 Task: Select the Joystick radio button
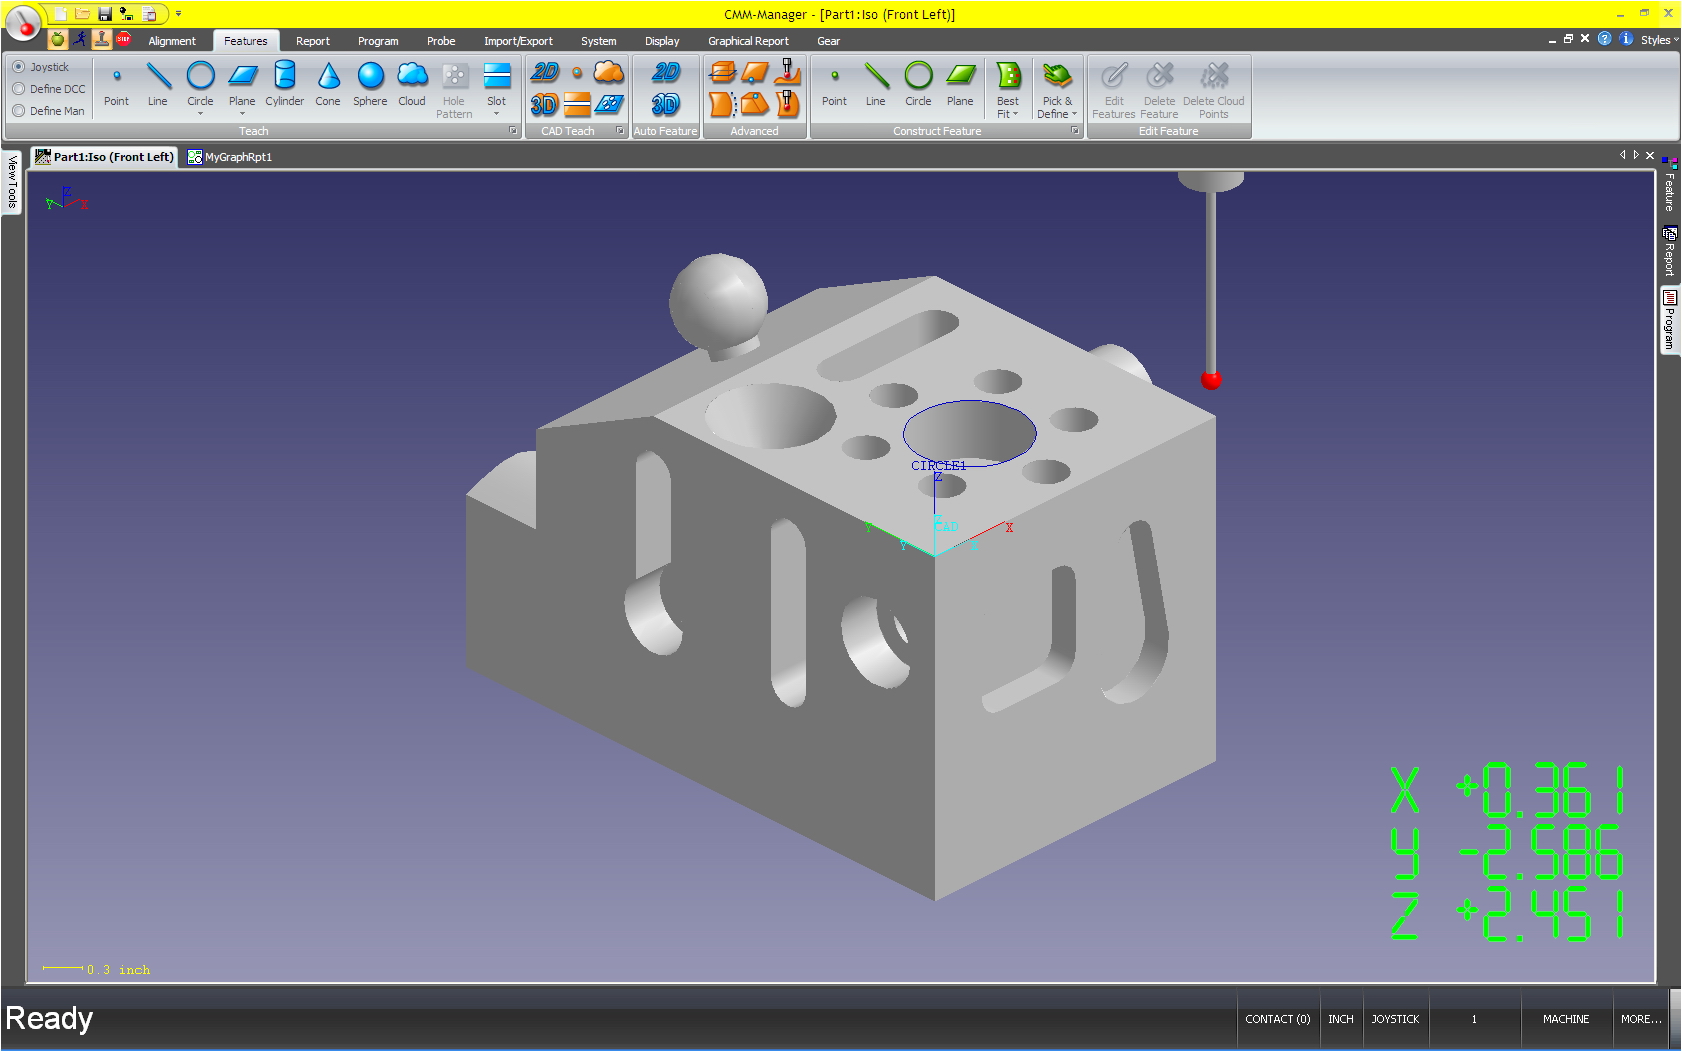pyautogui.click(x=19, y=67)
